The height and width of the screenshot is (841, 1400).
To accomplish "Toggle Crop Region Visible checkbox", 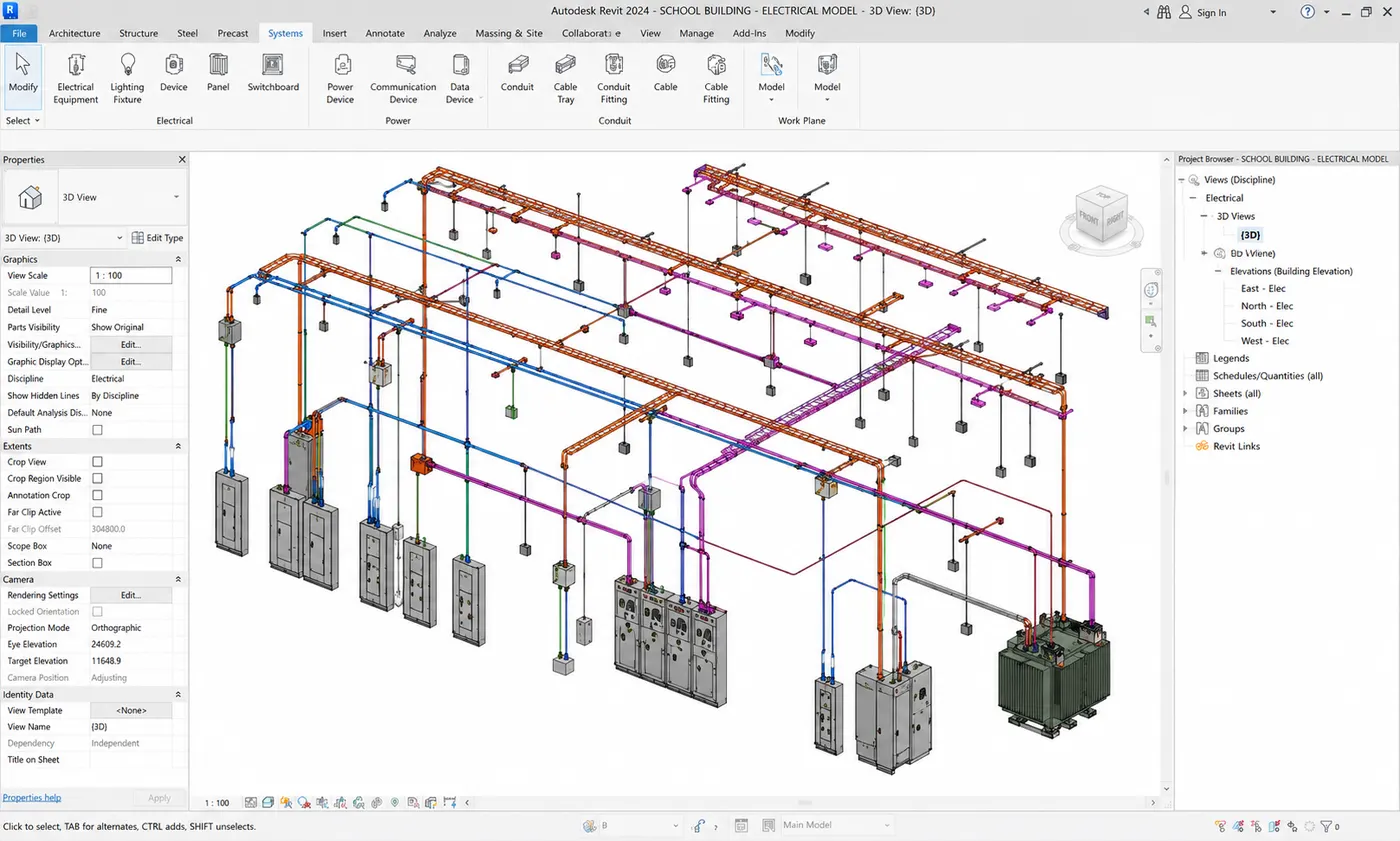I will tap(97, 479).
